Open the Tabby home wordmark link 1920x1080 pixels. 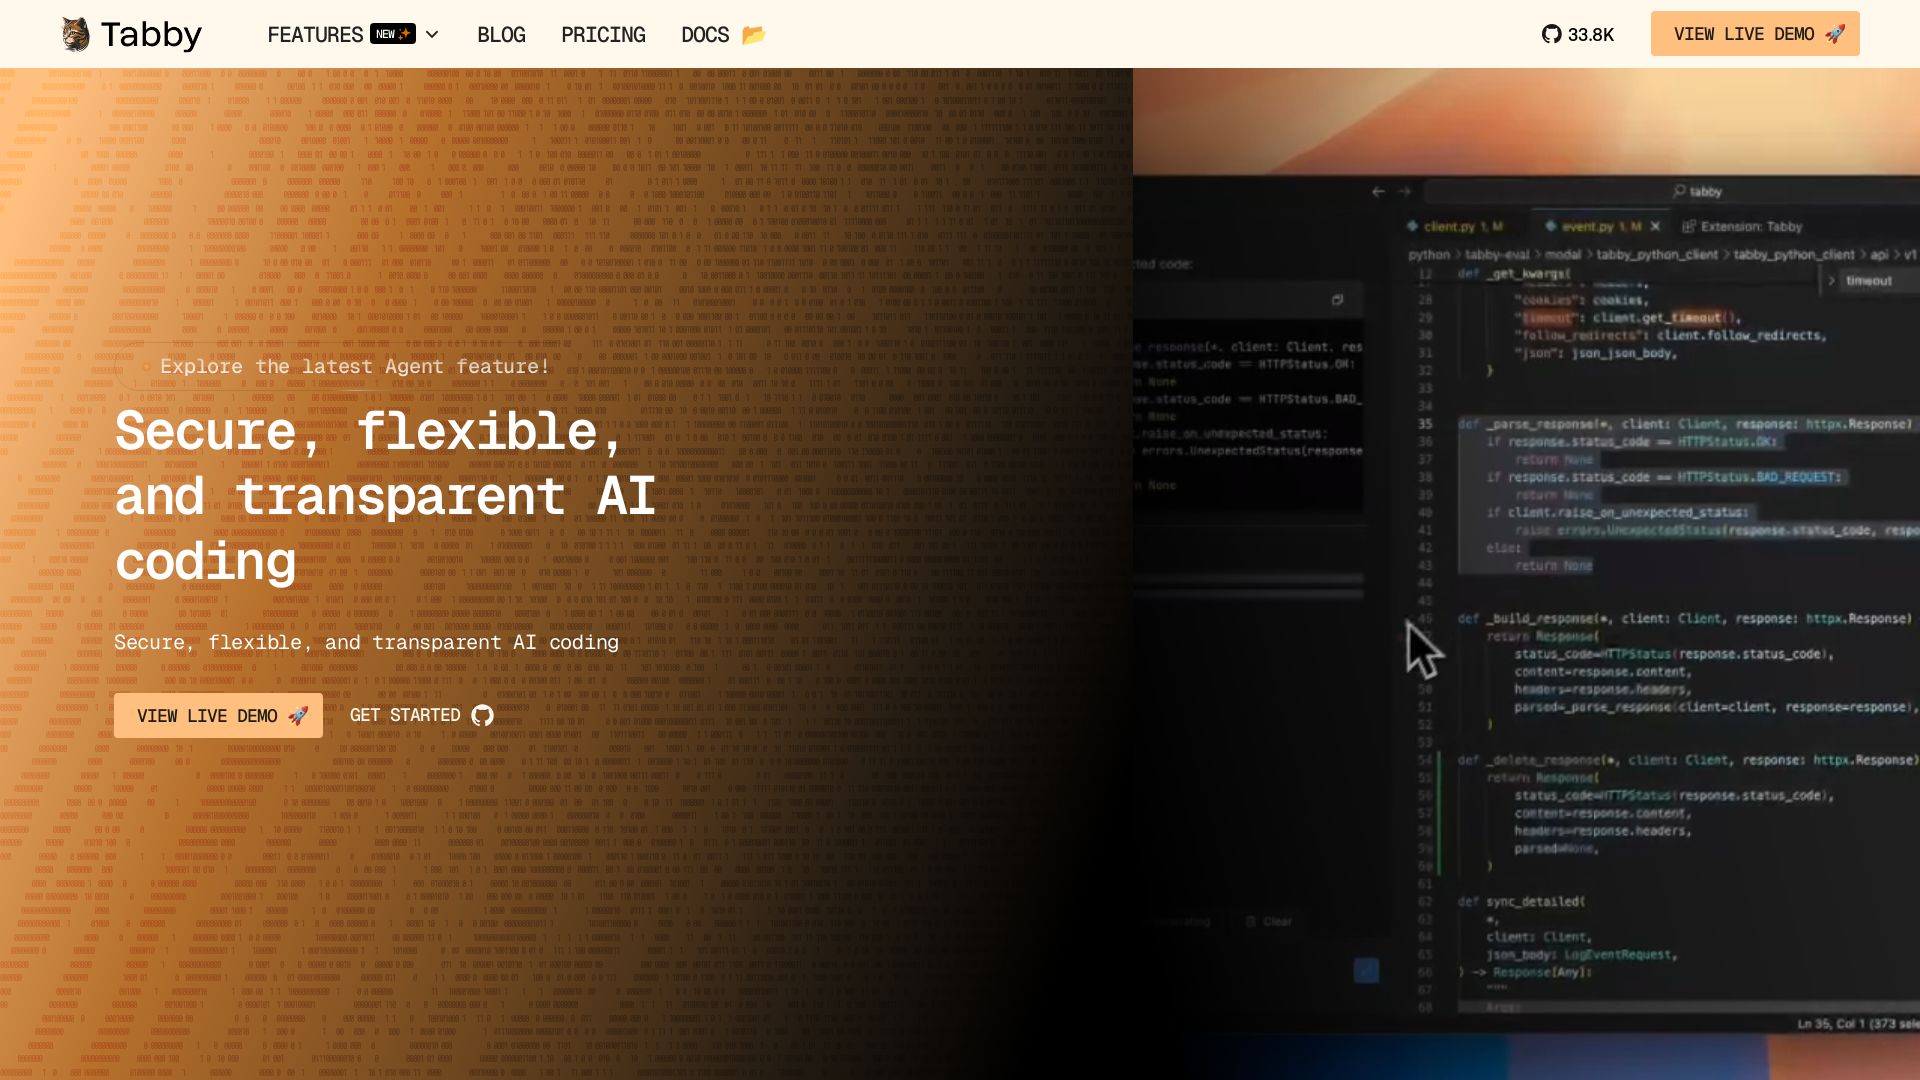click(151, 34)
